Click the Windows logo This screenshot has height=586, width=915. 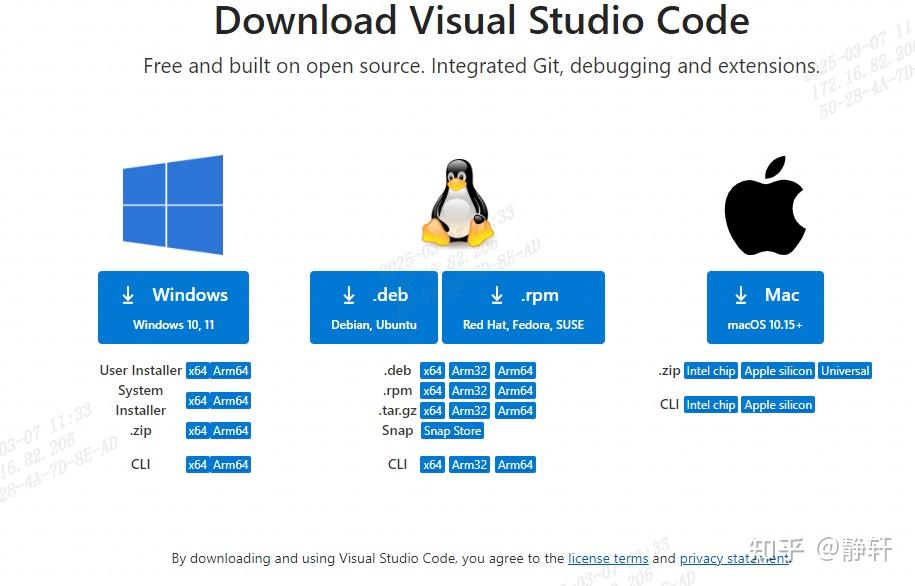173,203
